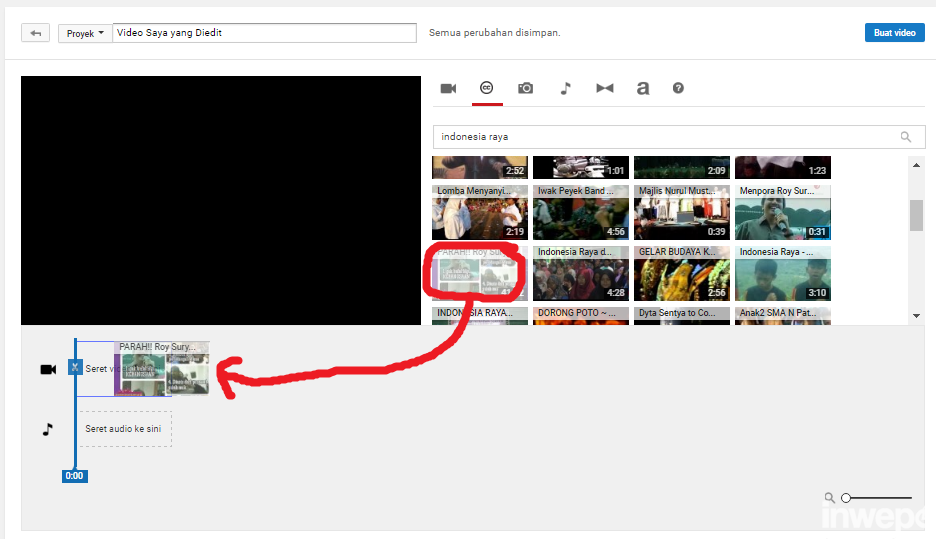This screenshot has width=936, height=539.
Task: Click the results list scroll down arrow
Action: point(916,316)
